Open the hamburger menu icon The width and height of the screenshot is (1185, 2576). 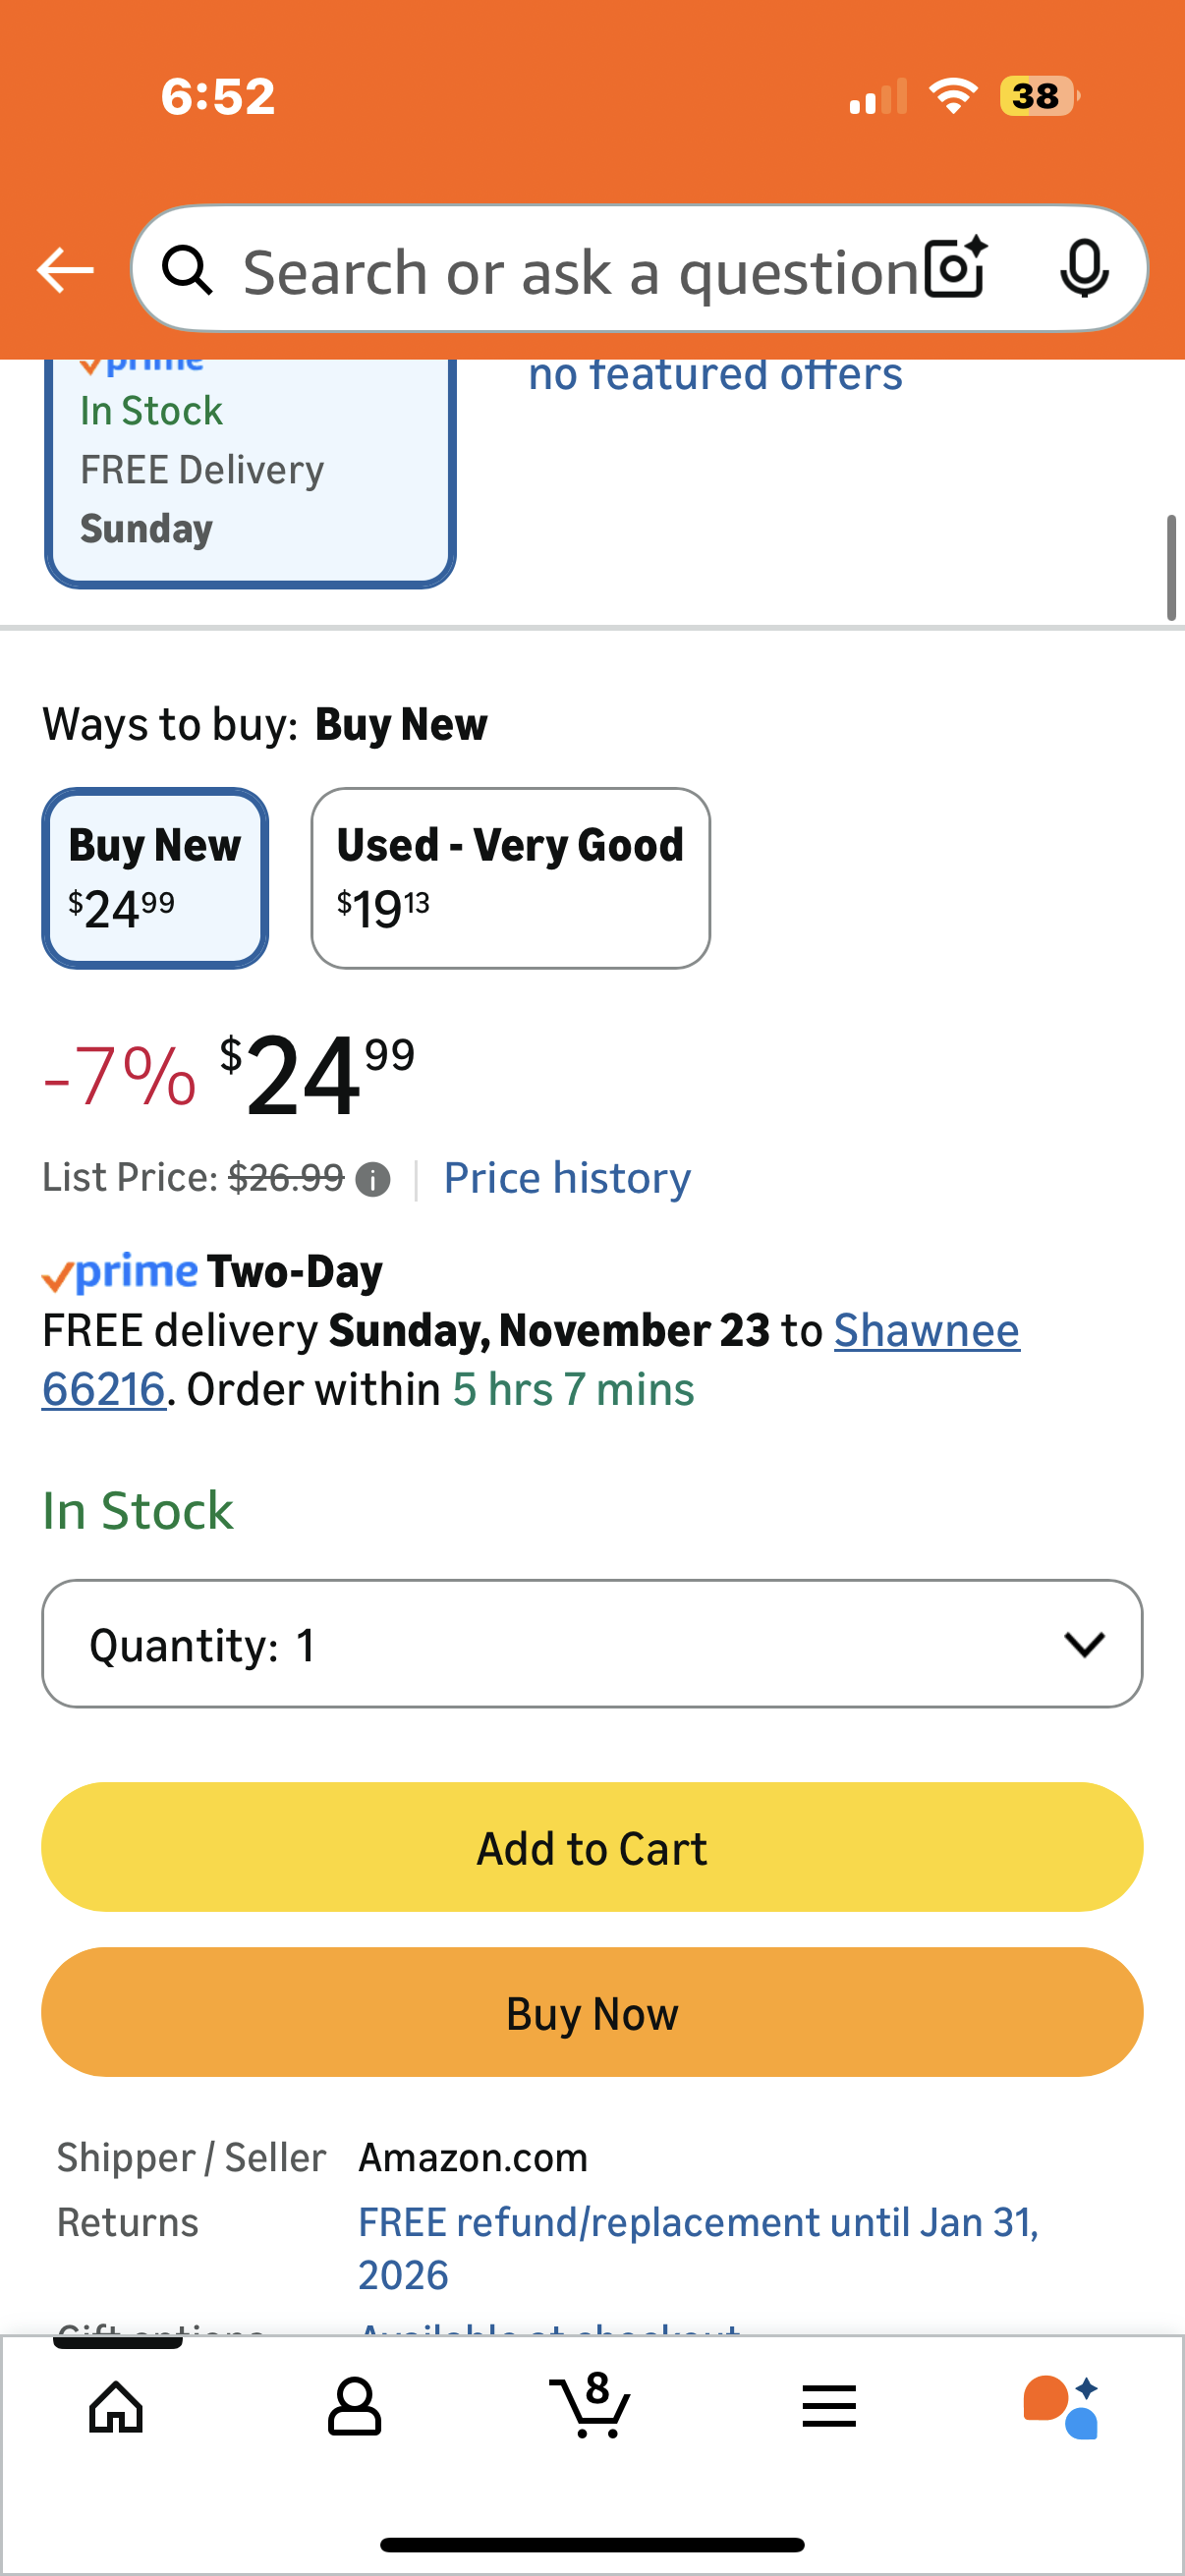coord(829,2406)
